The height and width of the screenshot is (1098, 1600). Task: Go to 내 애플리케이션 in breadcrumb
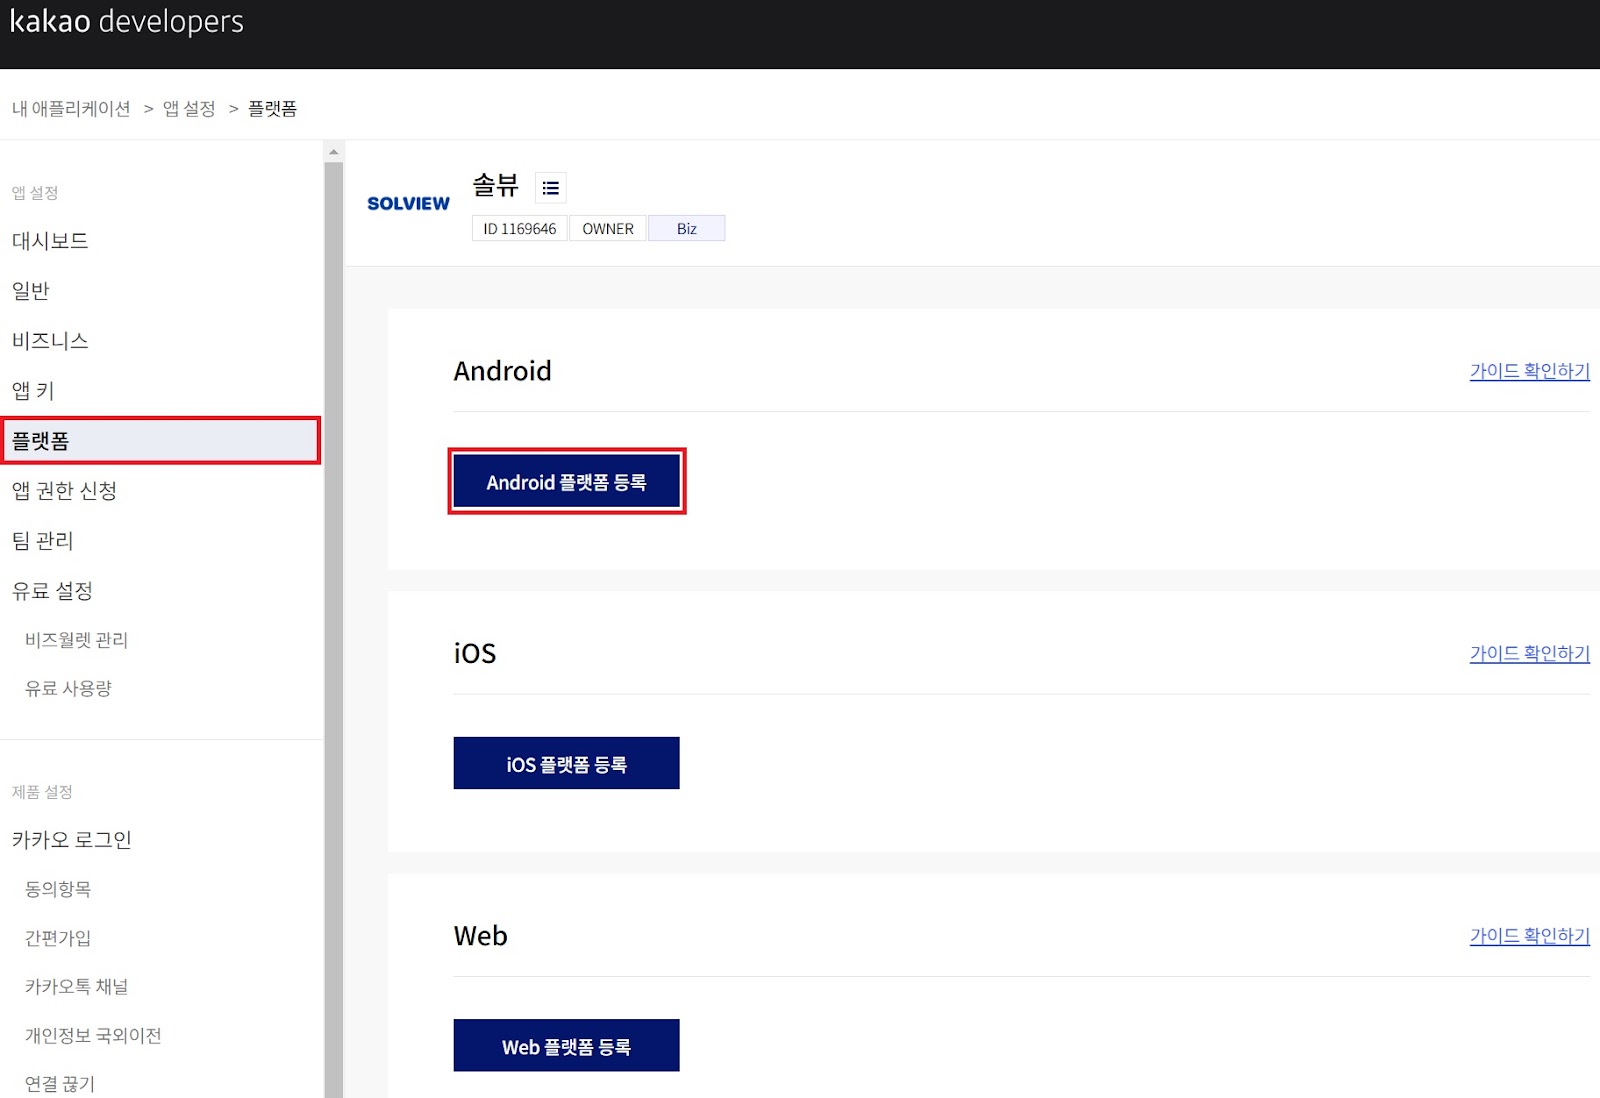pyautogui.click(x=71, y=108)
